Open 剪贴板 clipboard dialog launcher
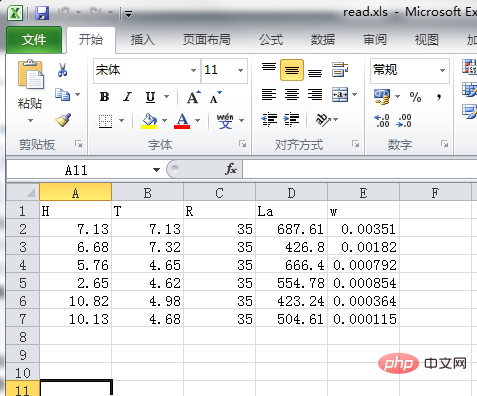The height and width of the screenshot is (396, 477). click(x=79, y=144)
